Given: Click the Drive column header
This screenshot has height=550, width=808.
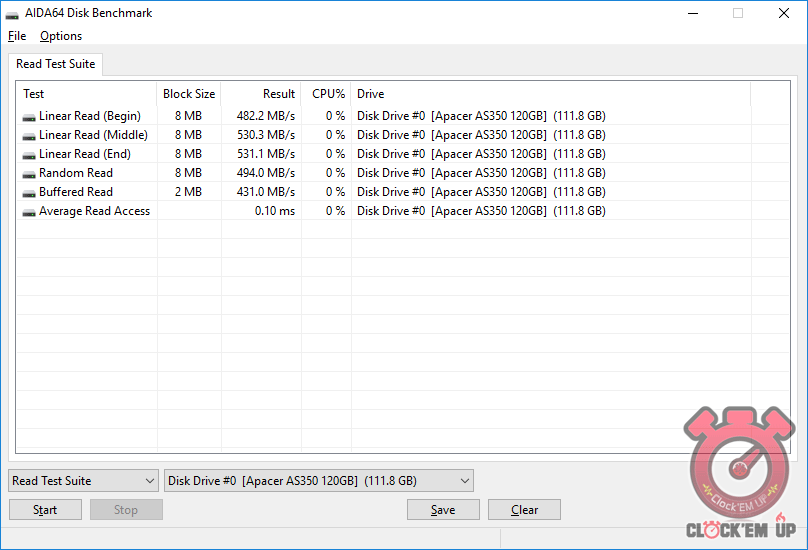Looking at the screenshot, I should 550,94.
